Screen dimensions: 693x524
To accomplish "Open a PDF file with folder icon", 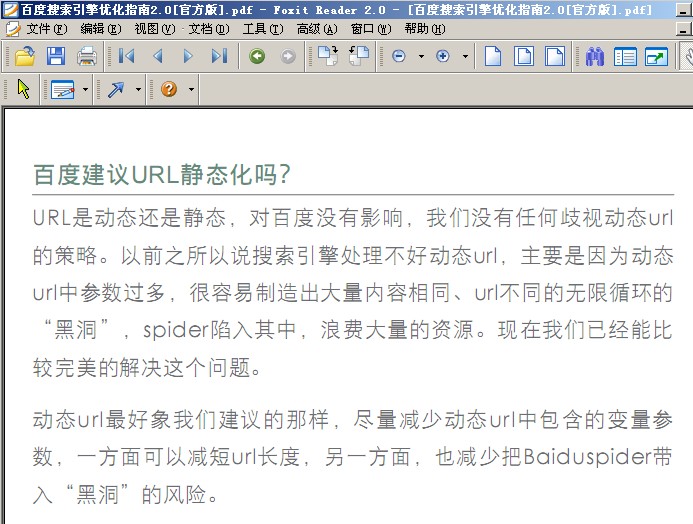I will (x=25, y=56).
